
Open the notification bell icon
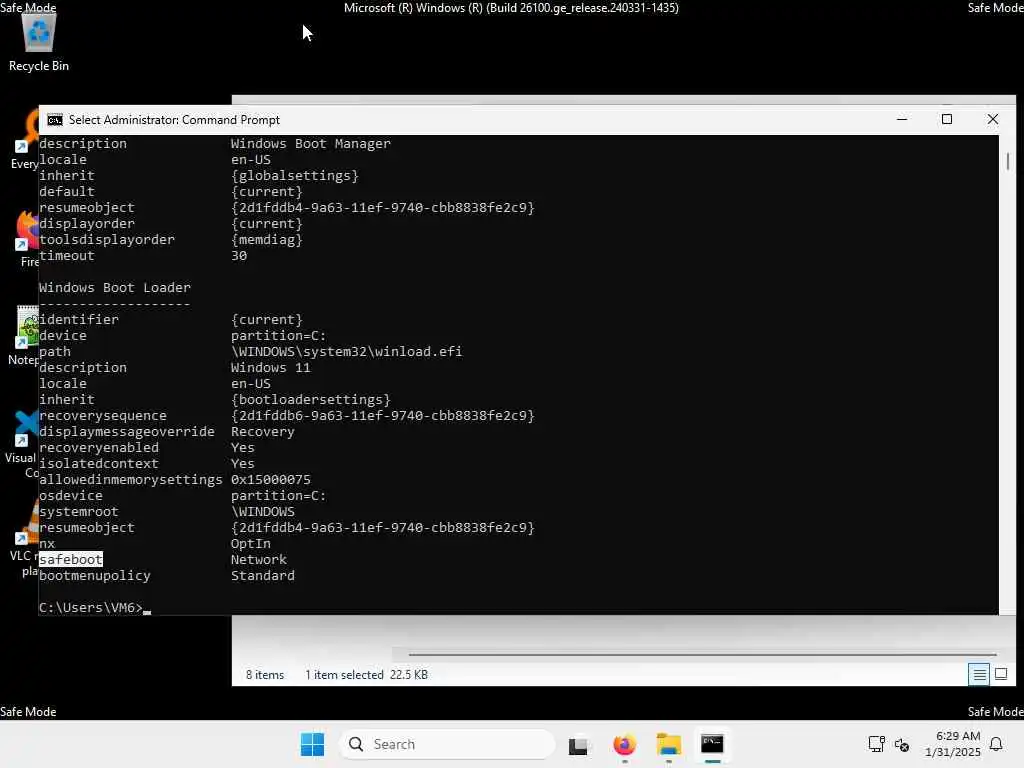(x=996, y=744)
